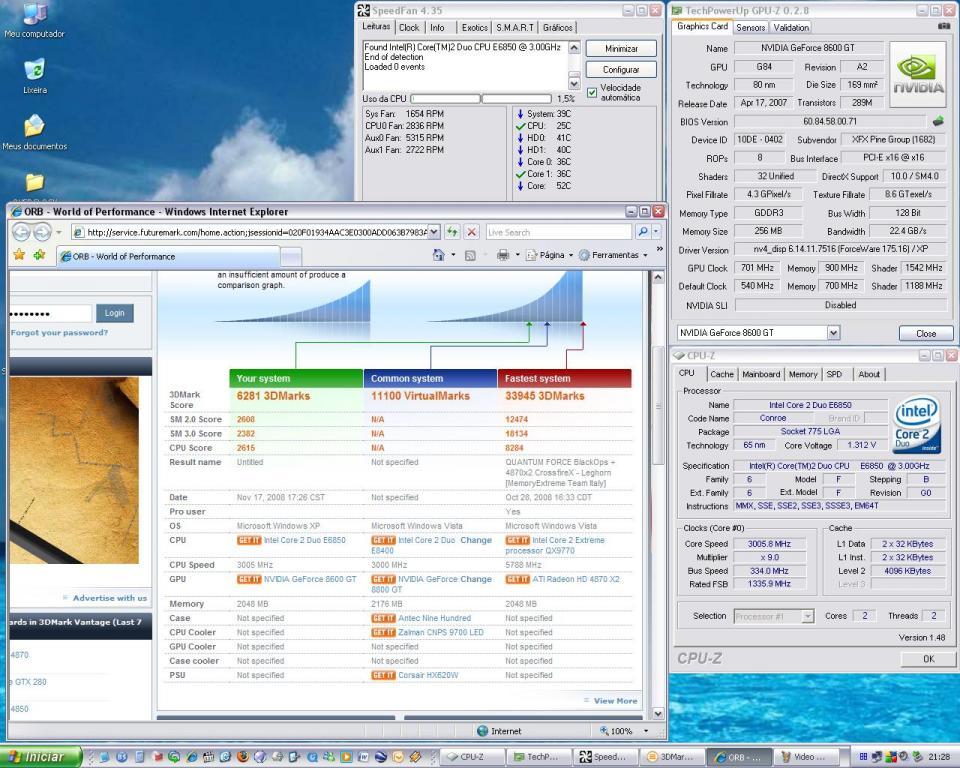Click GET IT badge next to ATI Radeon HD 4870 X2
Screen dimensions: 960x768
click(517, 579)
